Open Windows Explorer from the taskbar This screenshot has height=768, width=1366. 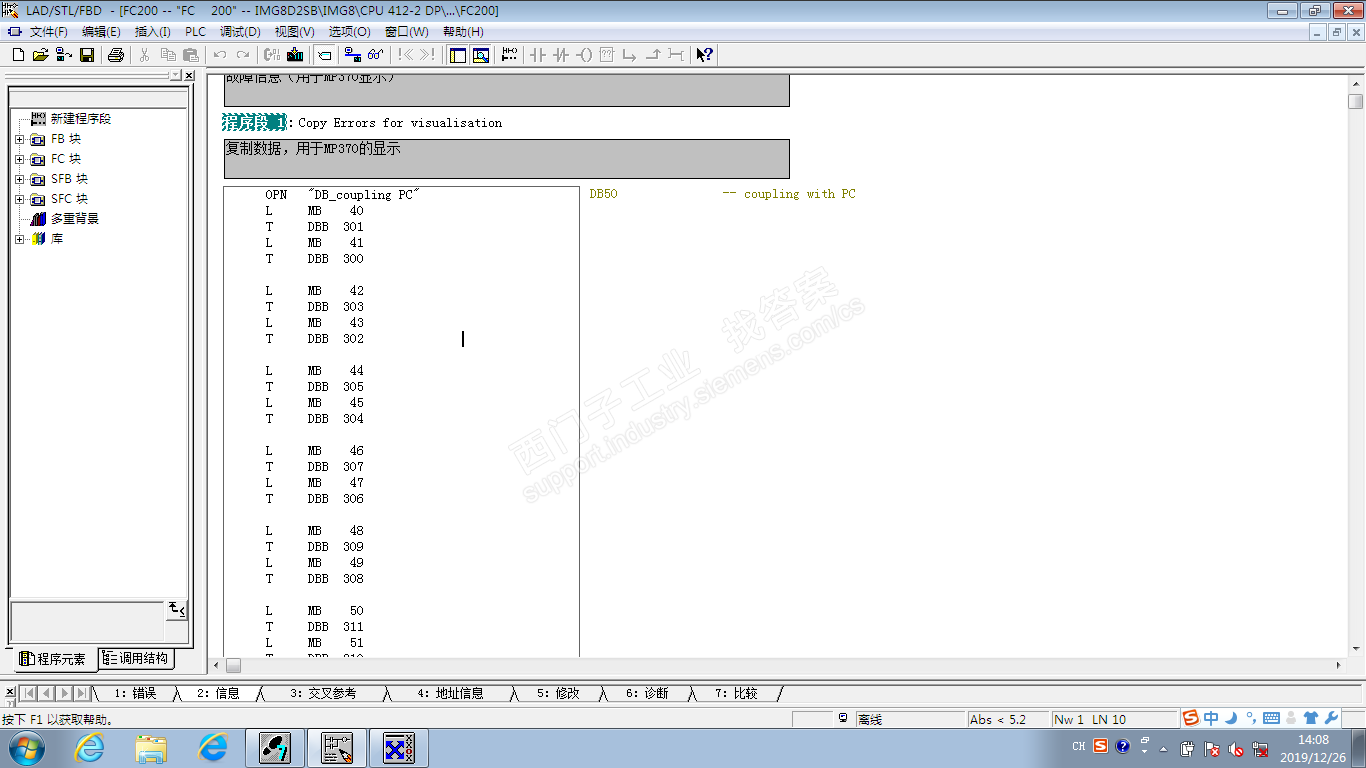[x=151, y=748]
